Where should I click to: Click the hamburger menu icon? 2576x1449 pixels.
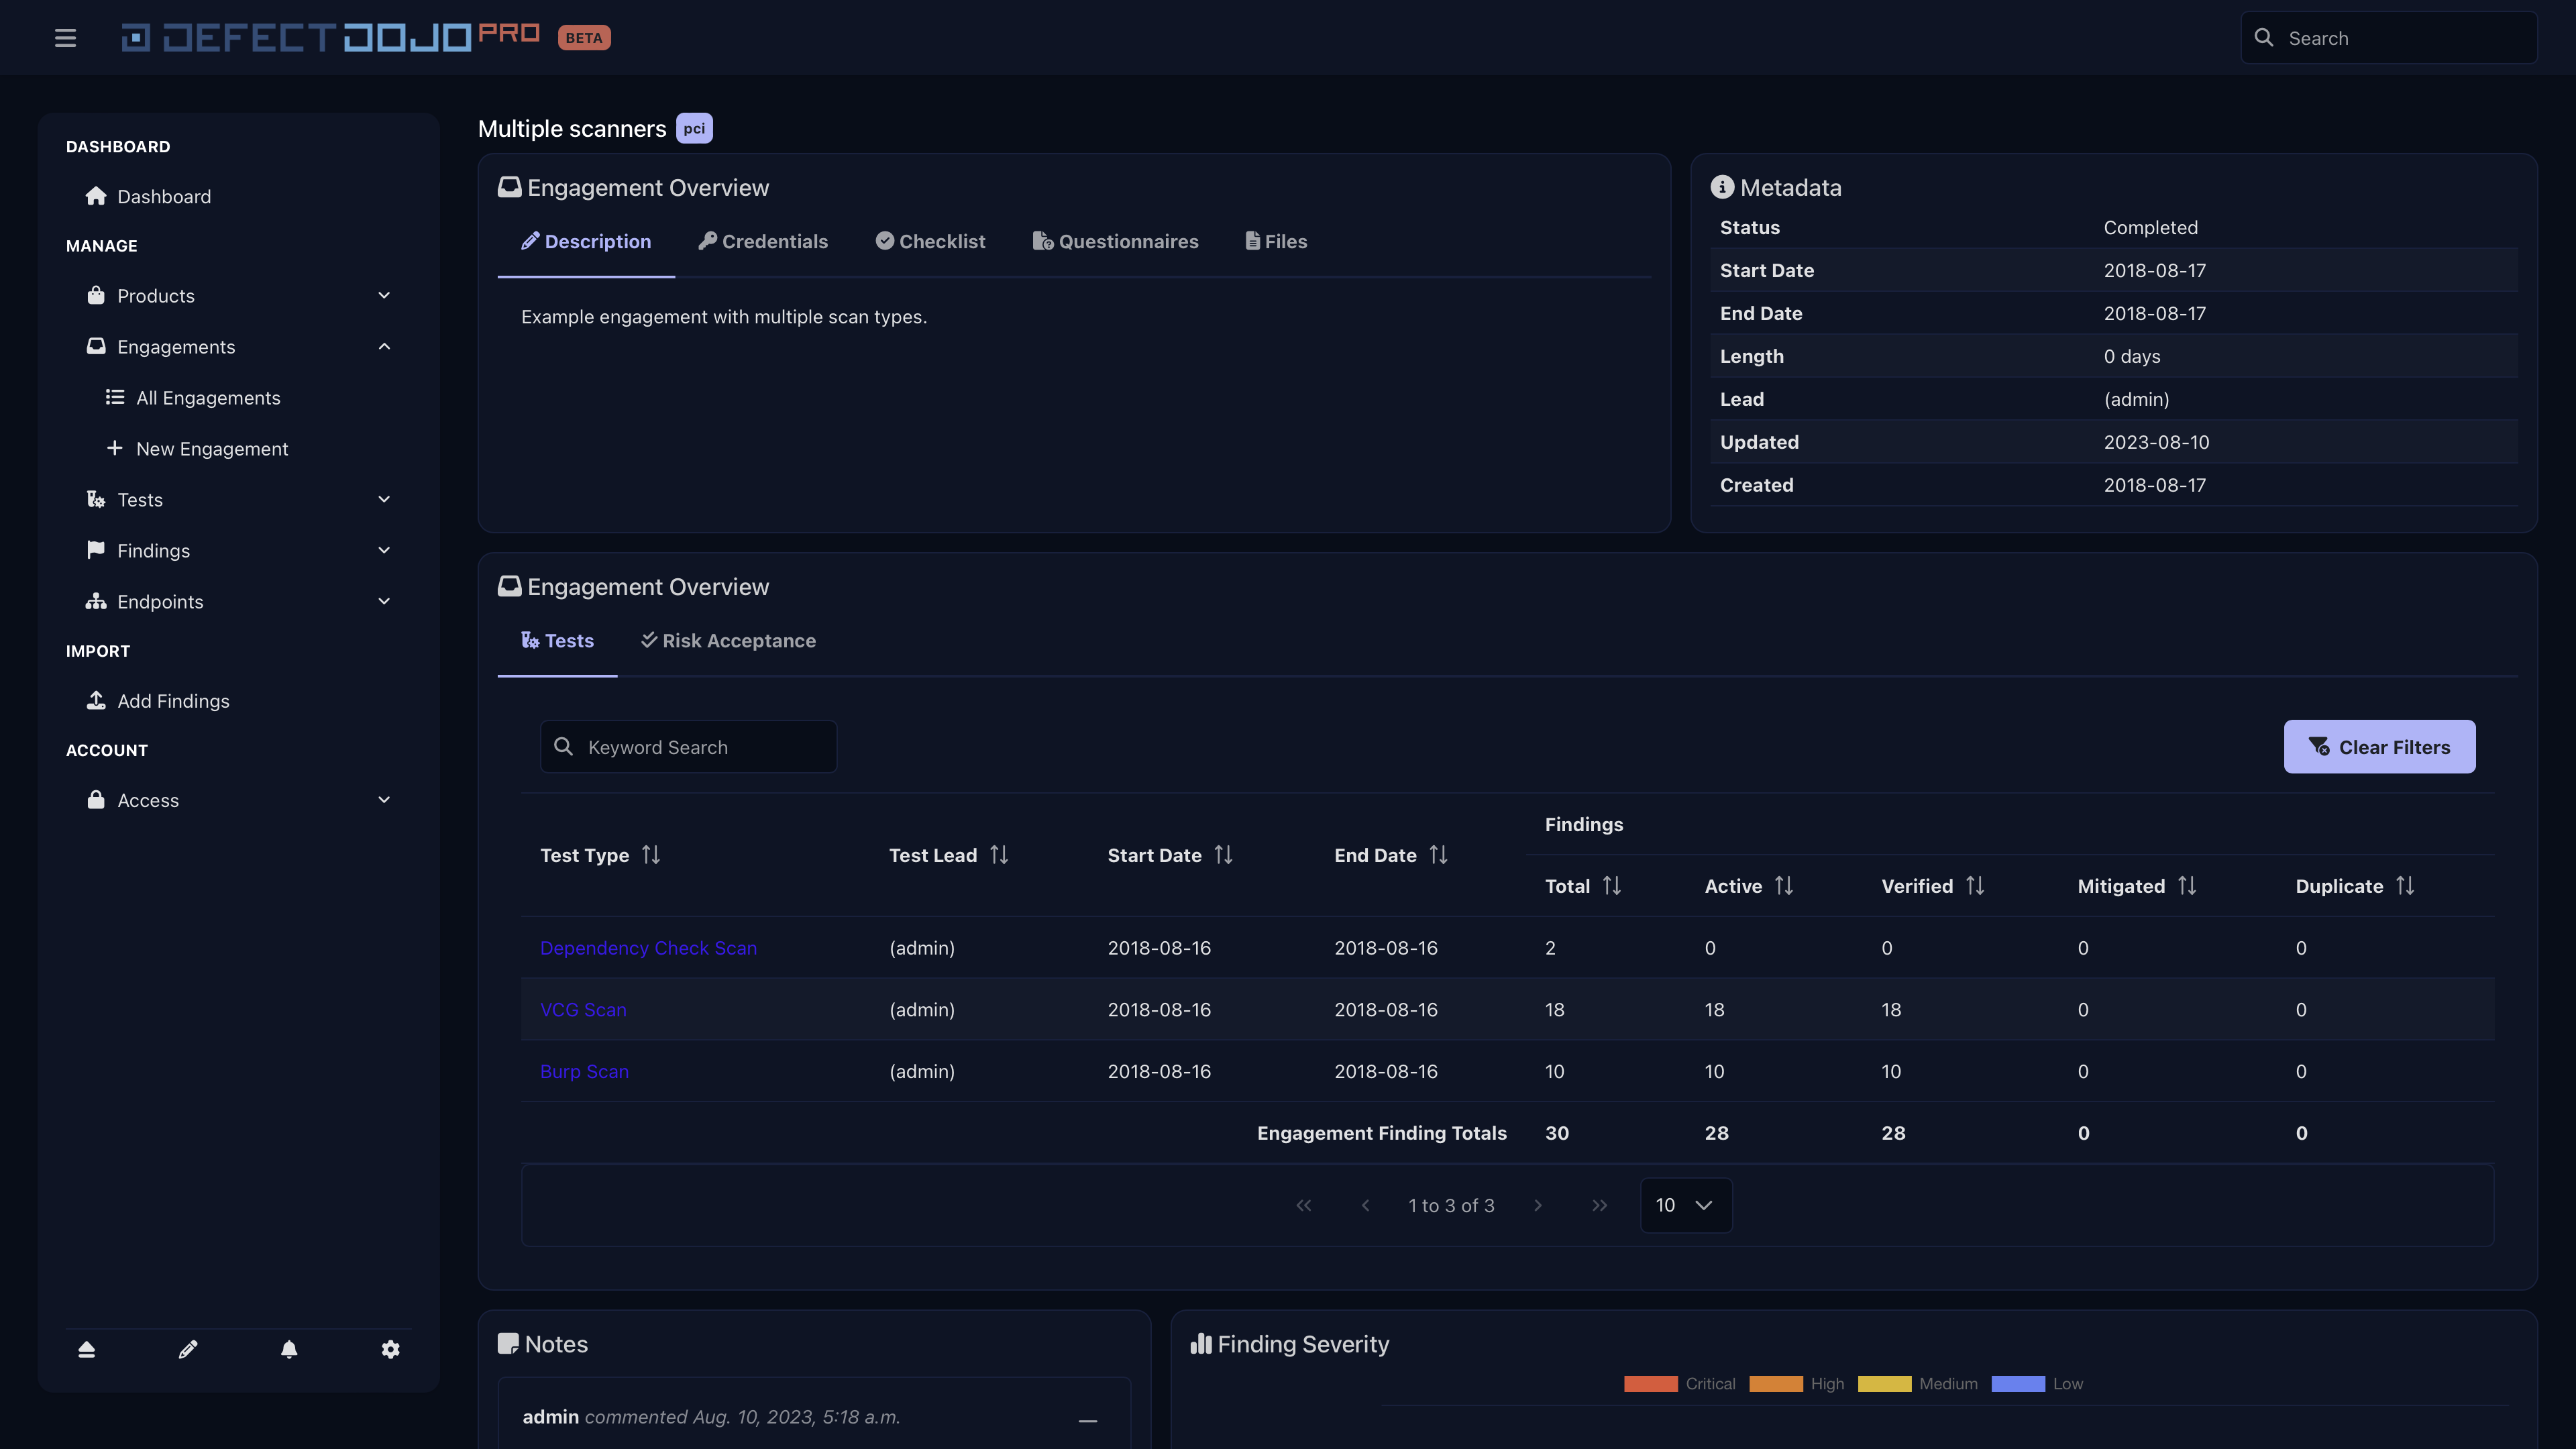pos(65,38)
